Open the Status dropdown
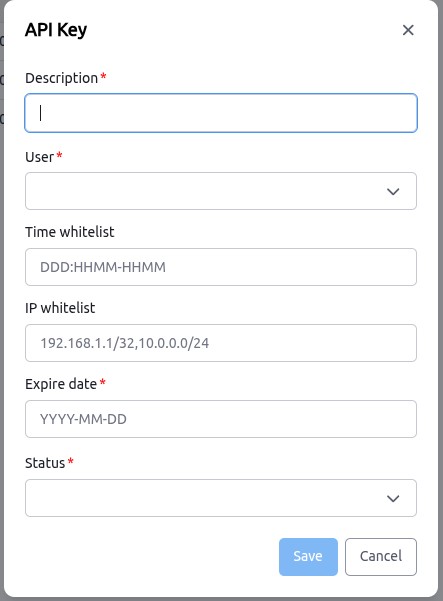443x601 pixels. (221, 498)
